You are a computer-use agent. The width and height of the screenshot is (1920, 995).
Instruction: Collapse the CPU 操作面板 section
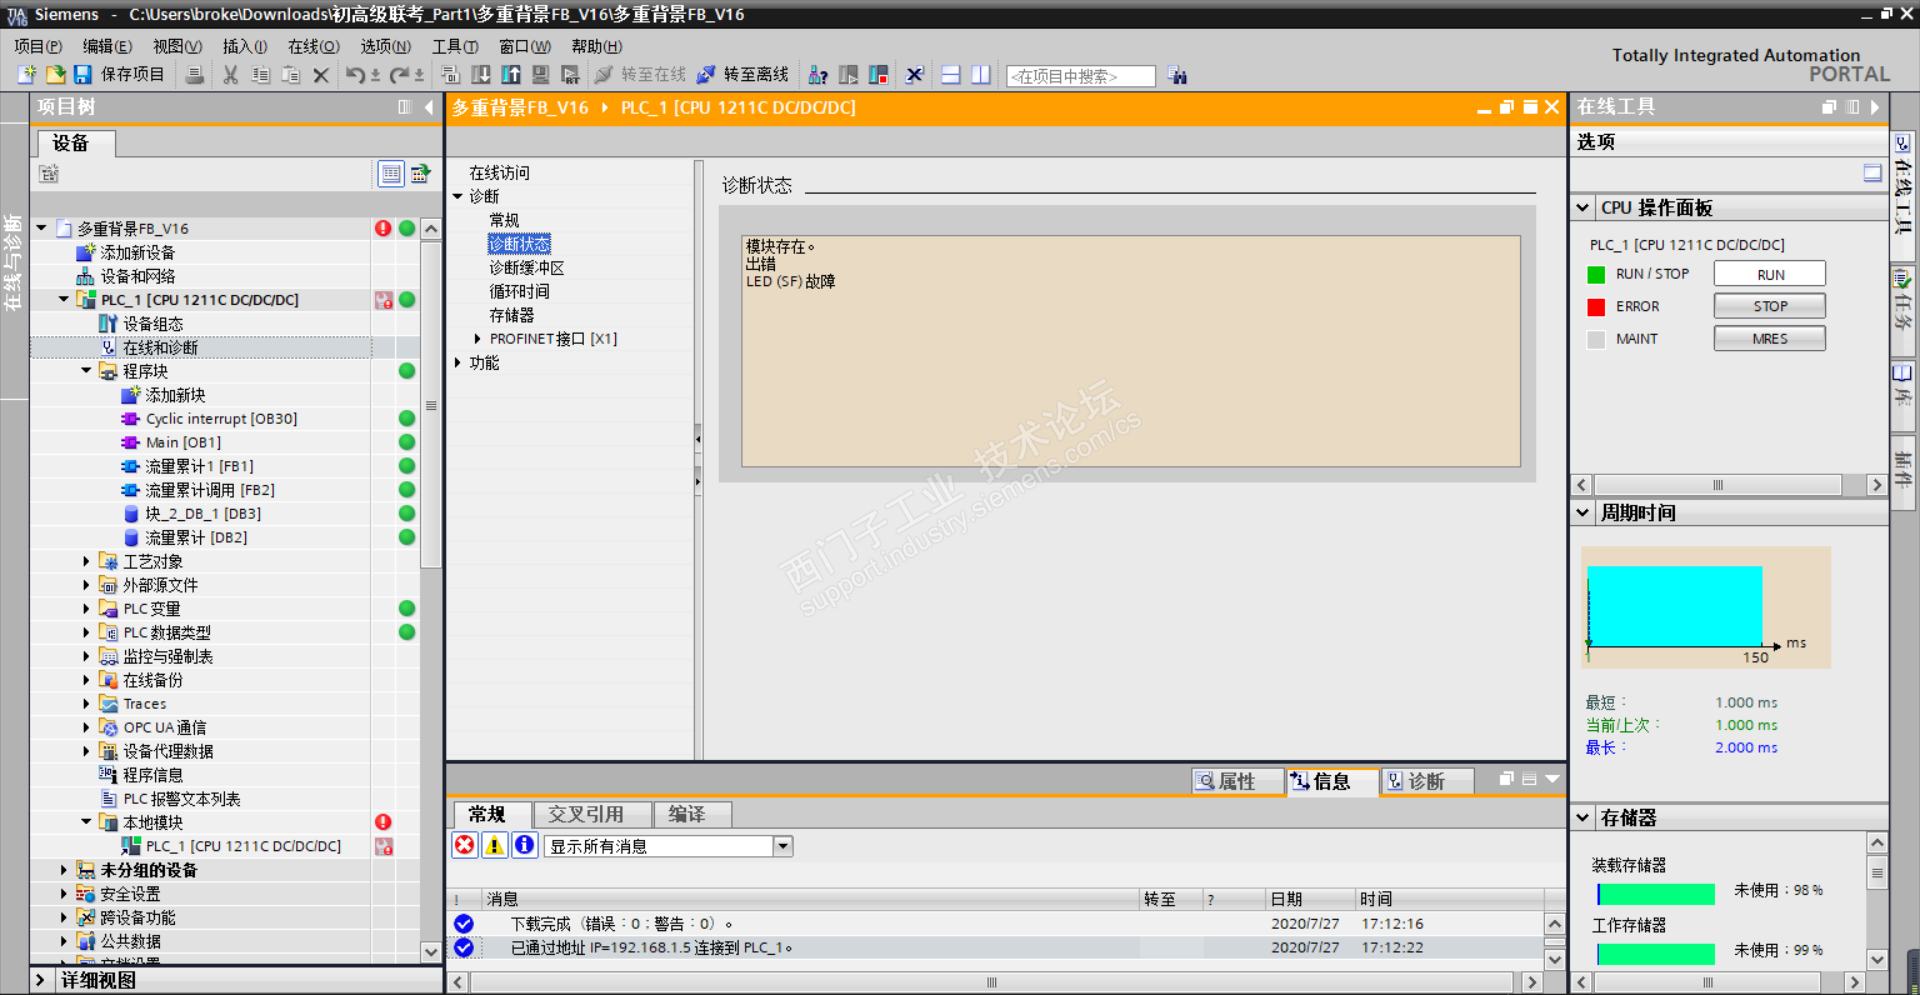(1583, 208)
